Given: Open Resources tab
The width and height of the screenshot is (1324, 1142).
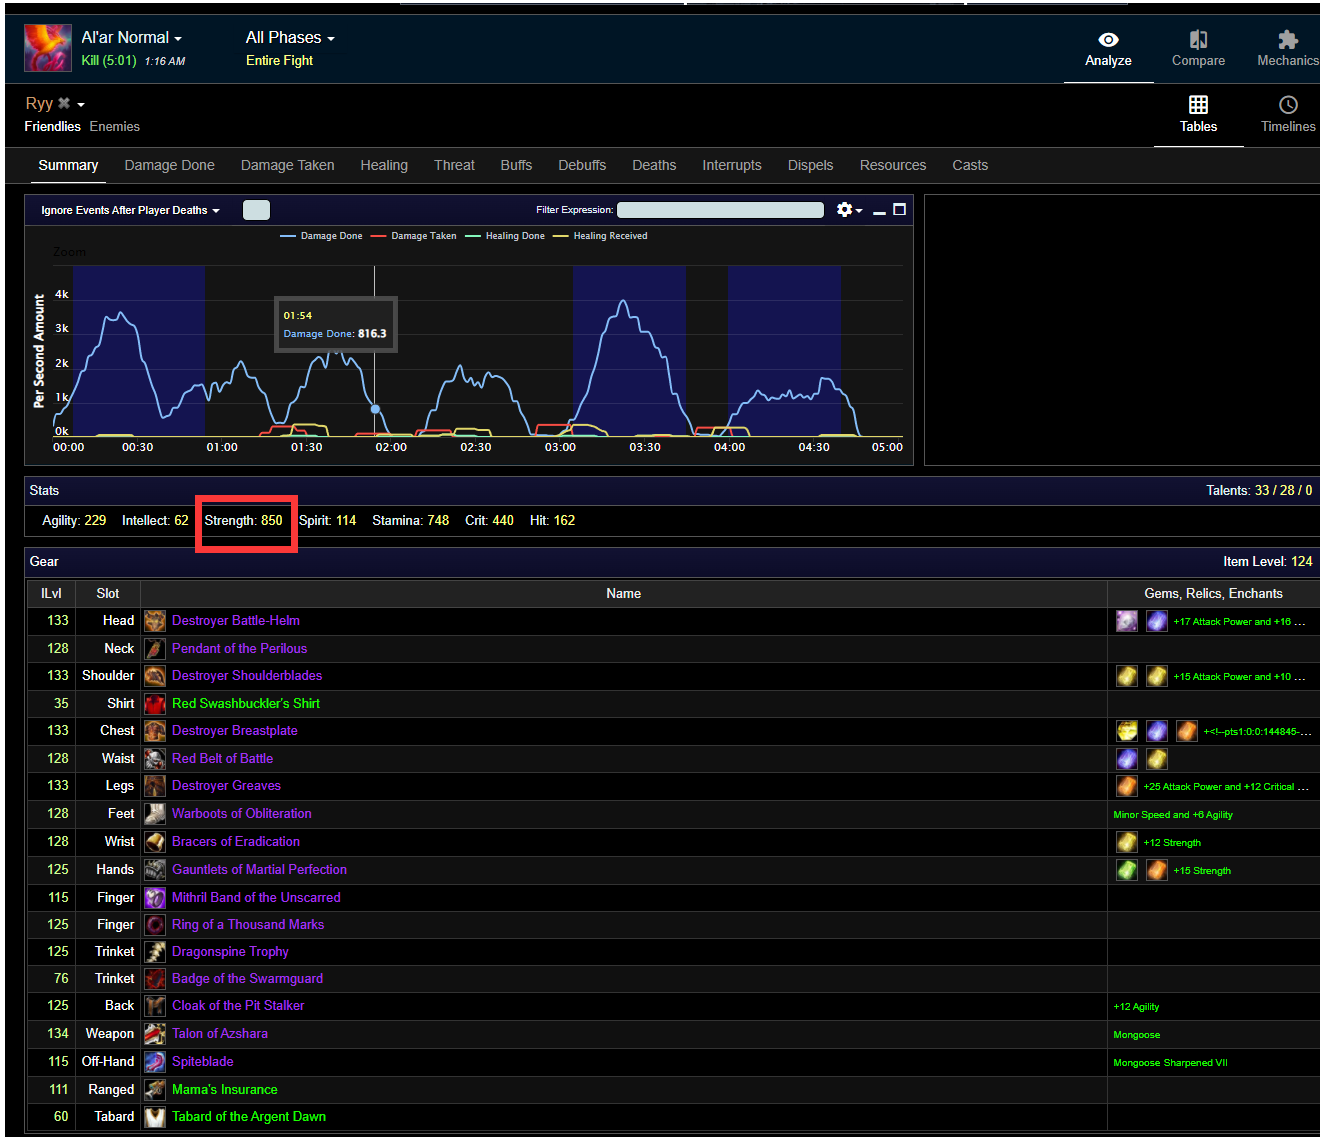Looking at the screenshot, I should point(893,165).
